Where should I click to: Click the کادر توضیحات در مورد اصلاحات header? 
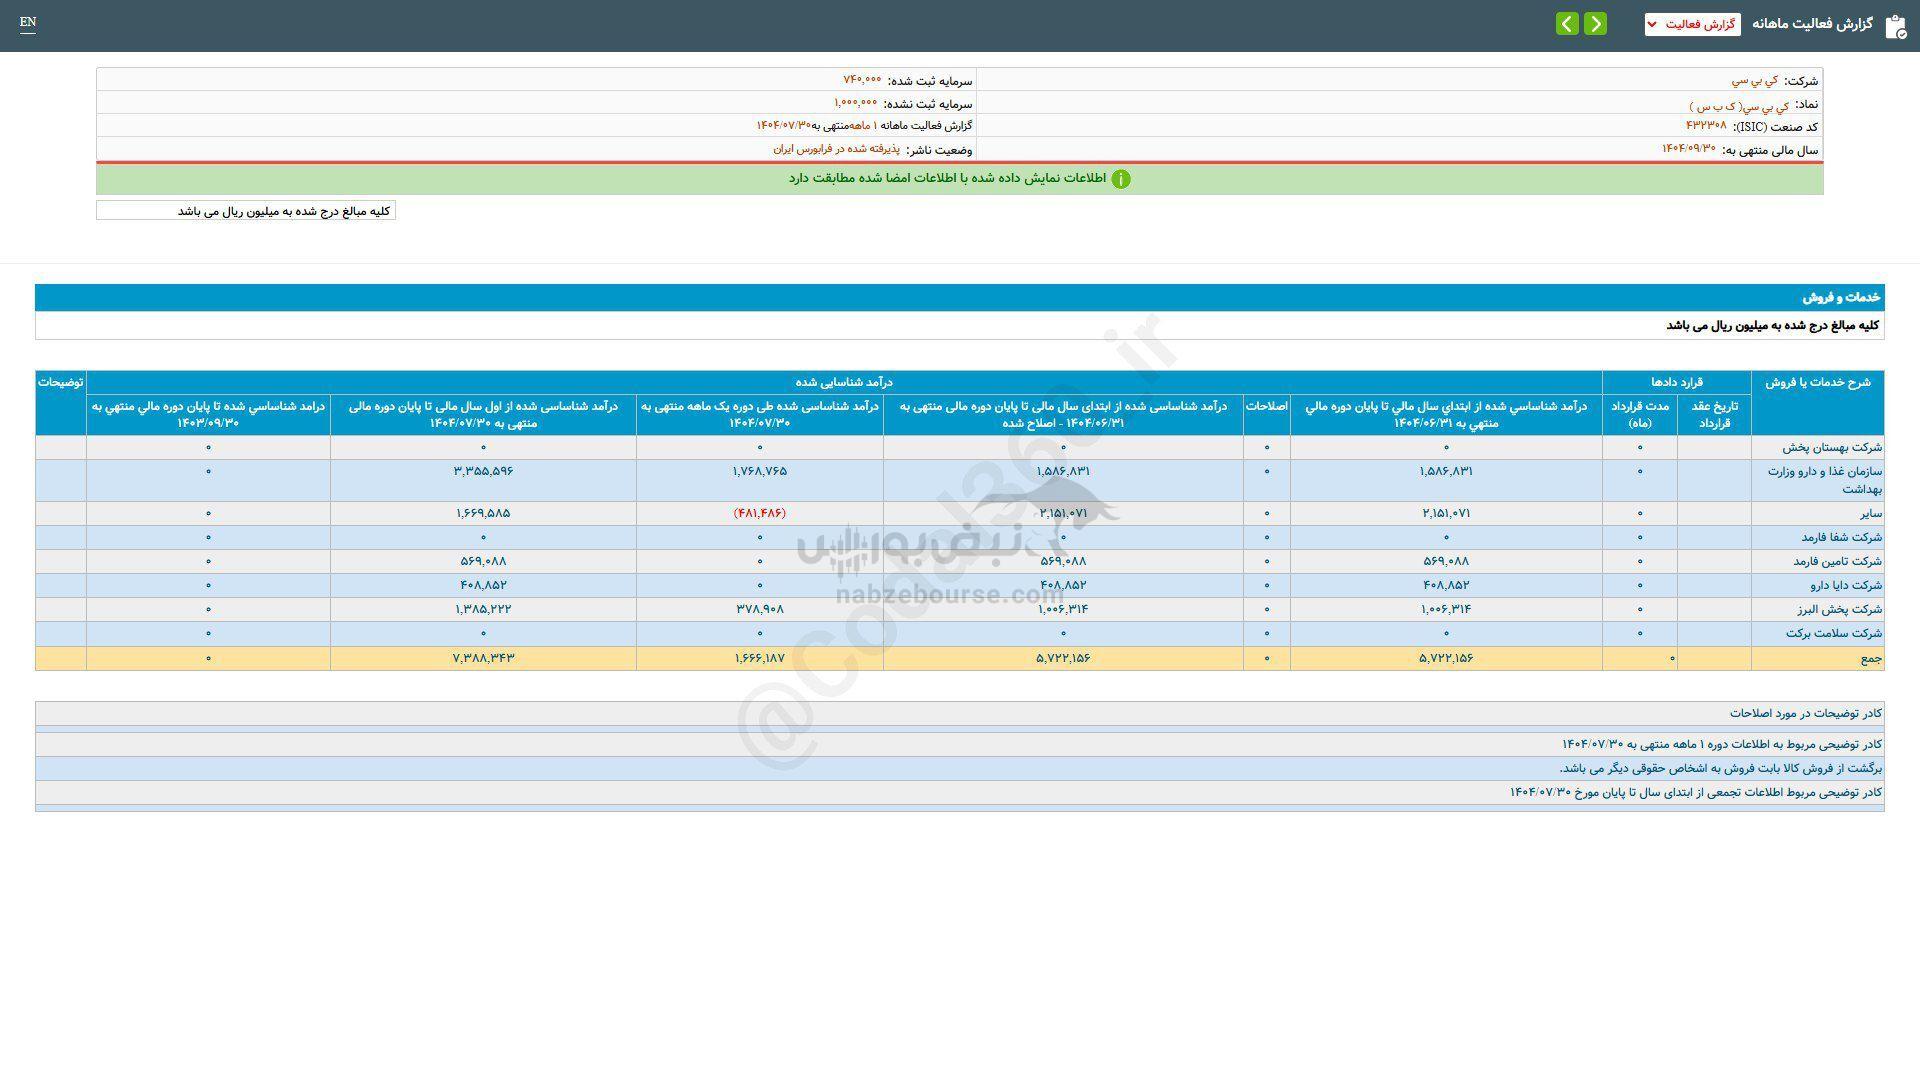point(1805,713)
